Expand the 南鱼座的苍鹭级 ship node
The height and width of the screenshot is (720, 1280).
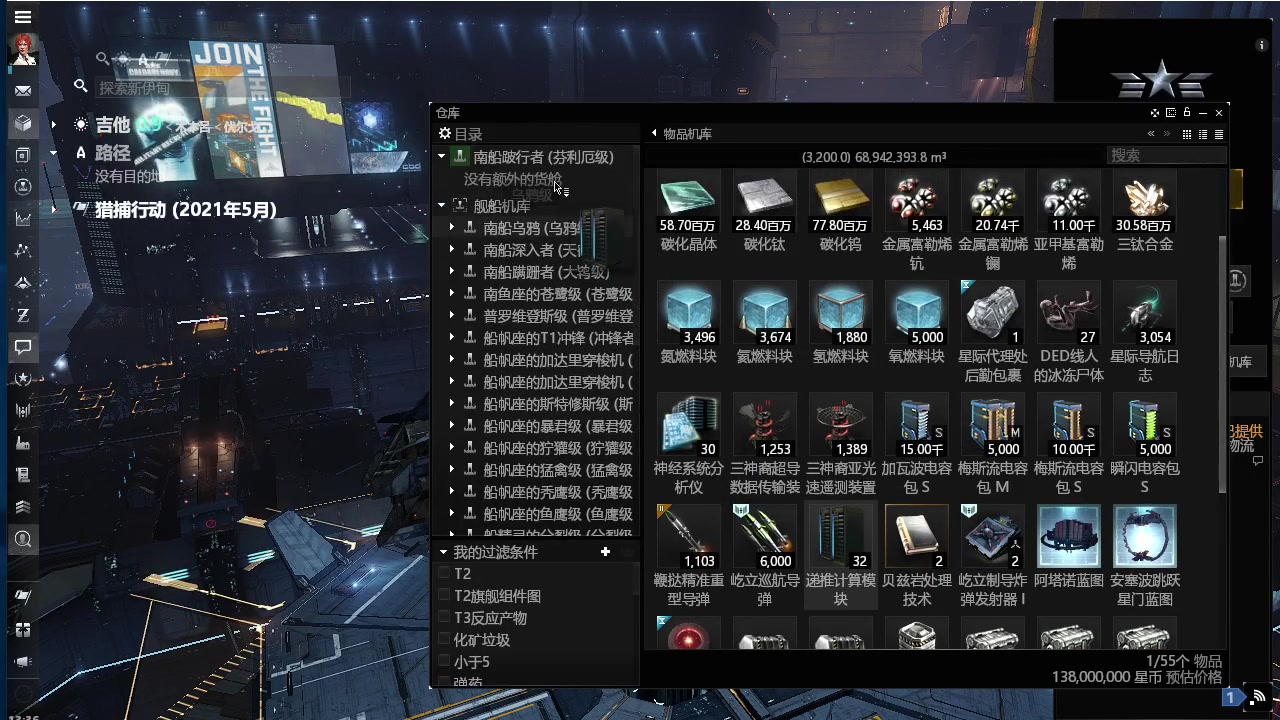coord(452,293)
